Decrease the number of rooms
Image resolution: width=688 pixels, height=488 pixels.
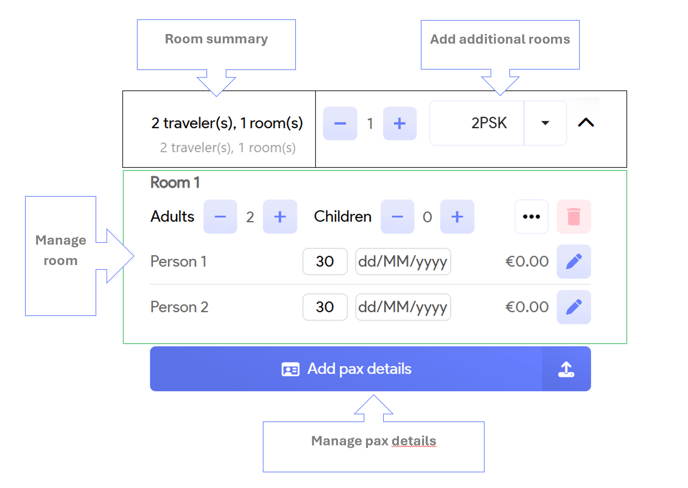(340, 124)
